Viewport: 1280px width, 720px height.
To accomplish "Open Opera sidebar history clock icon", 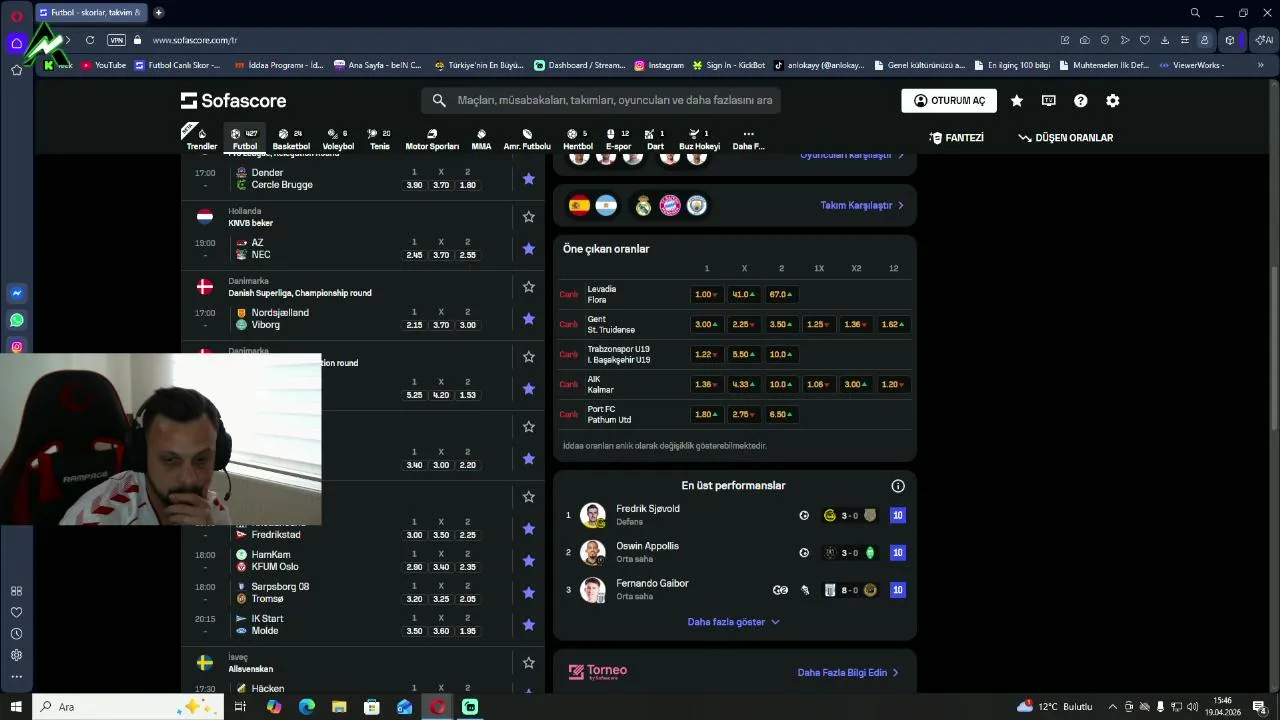I will coord(17,634).
